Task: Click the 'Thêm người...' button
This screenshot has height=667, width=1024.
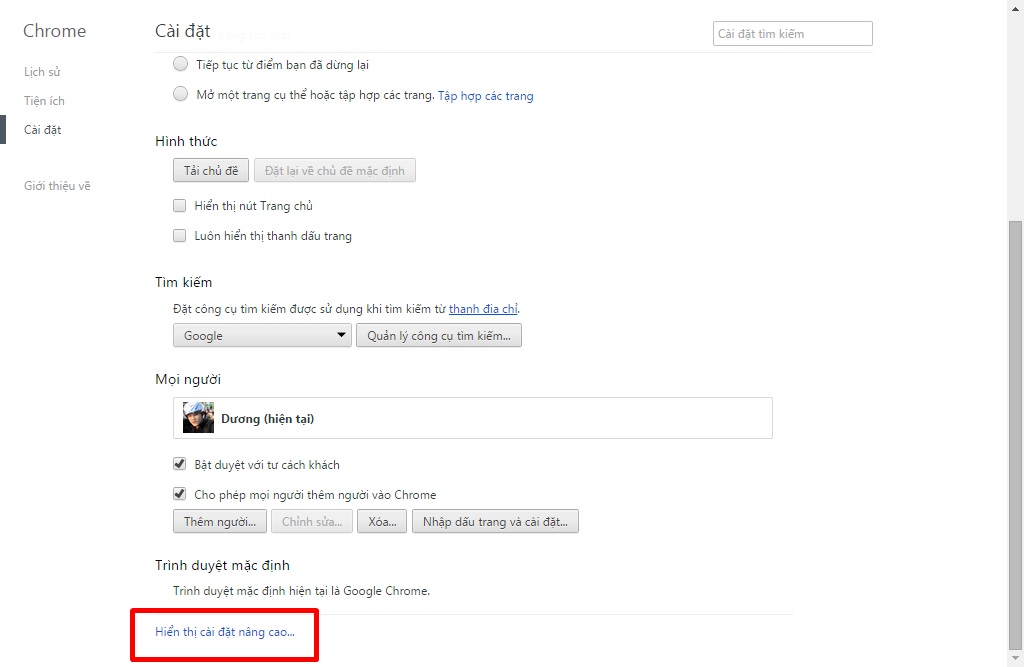Action: 220,522
